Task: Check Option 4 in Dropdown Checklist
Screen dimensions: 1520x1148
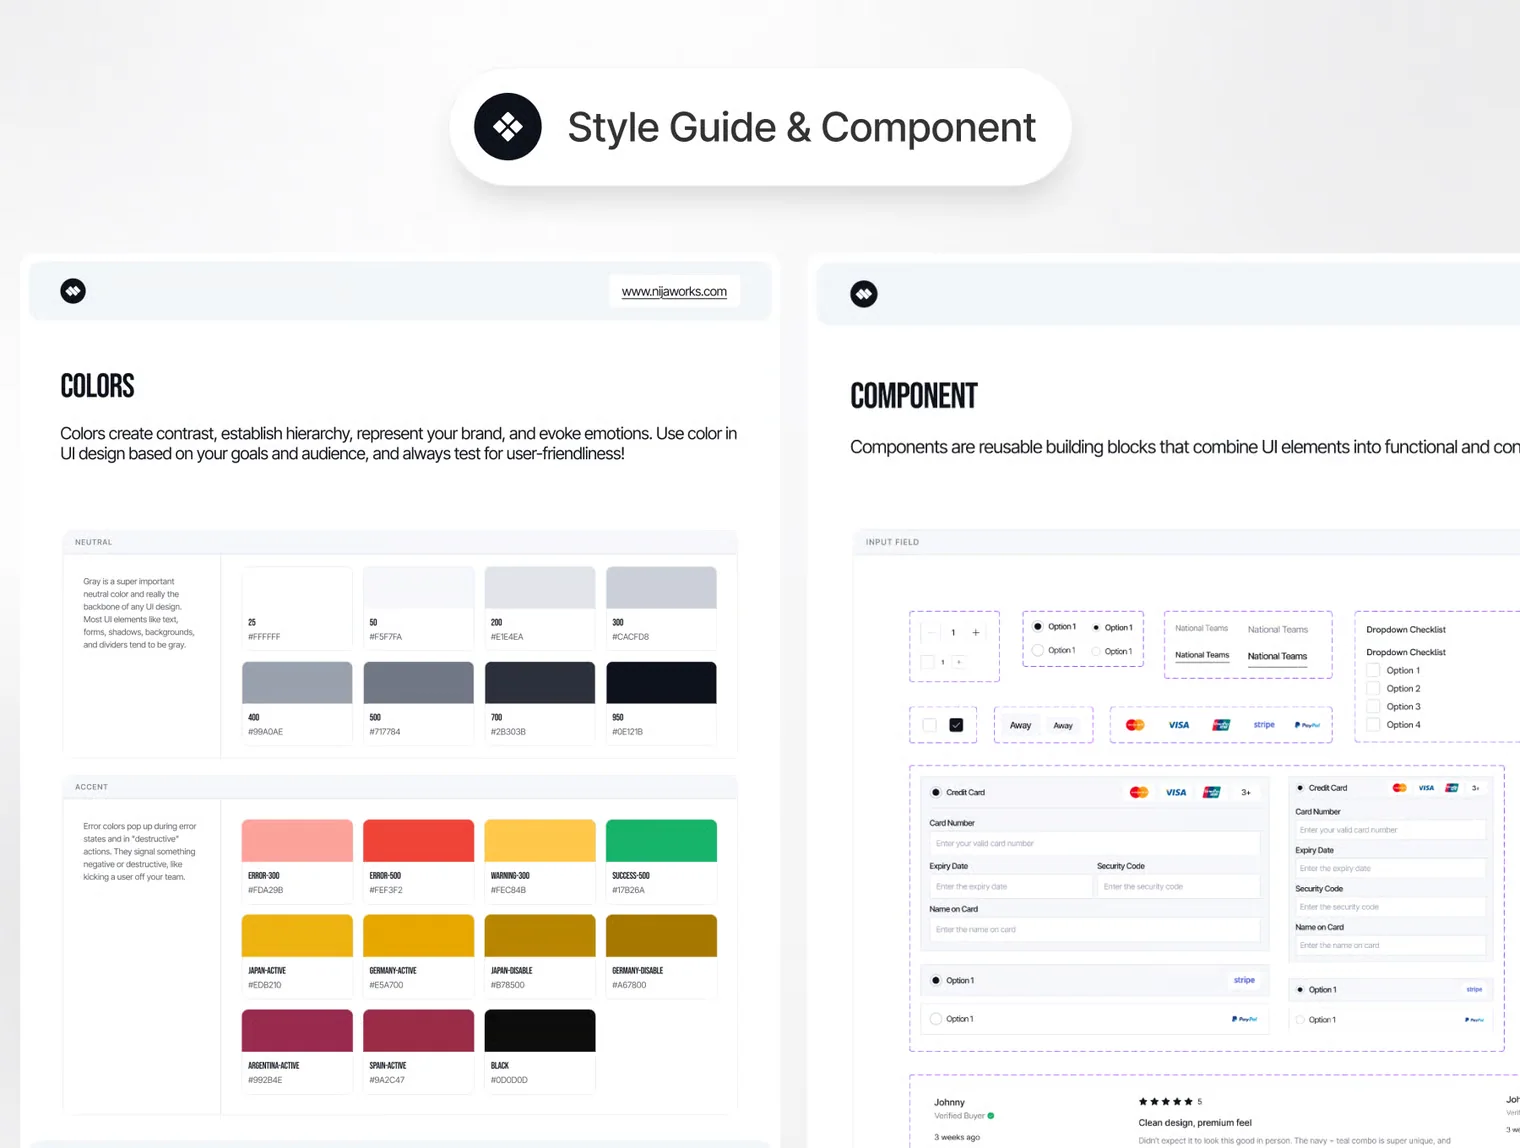Action: [1373, 724]
